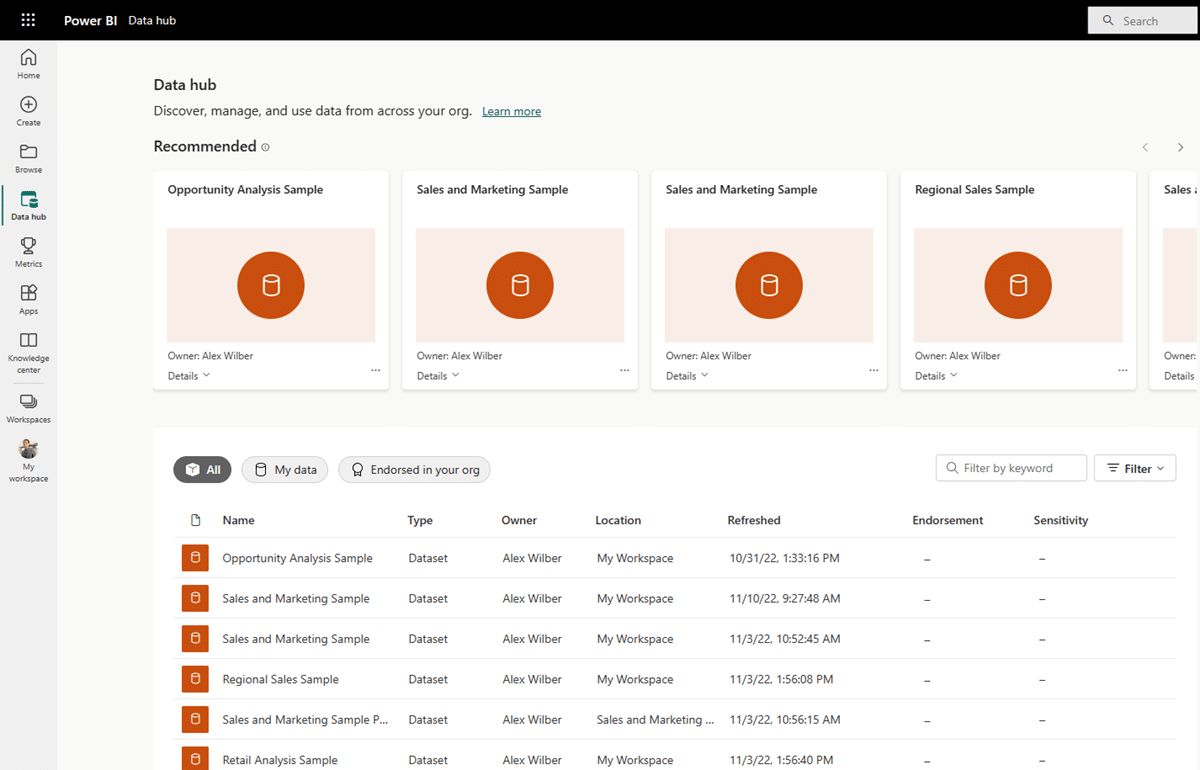Open the Home page from sidebar

click(28, 62)
